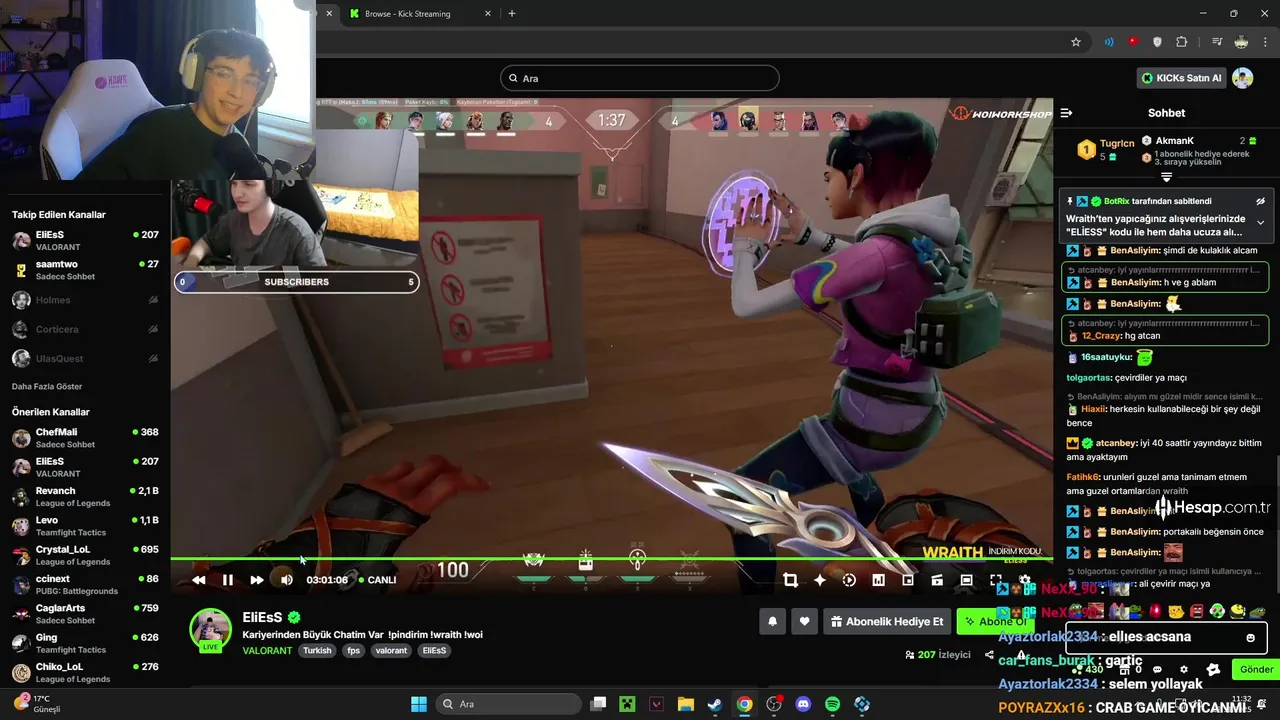Enter fullscreen mode for the stream
The width and height of the screenshot is (1280, 720).
pos(996,580)
